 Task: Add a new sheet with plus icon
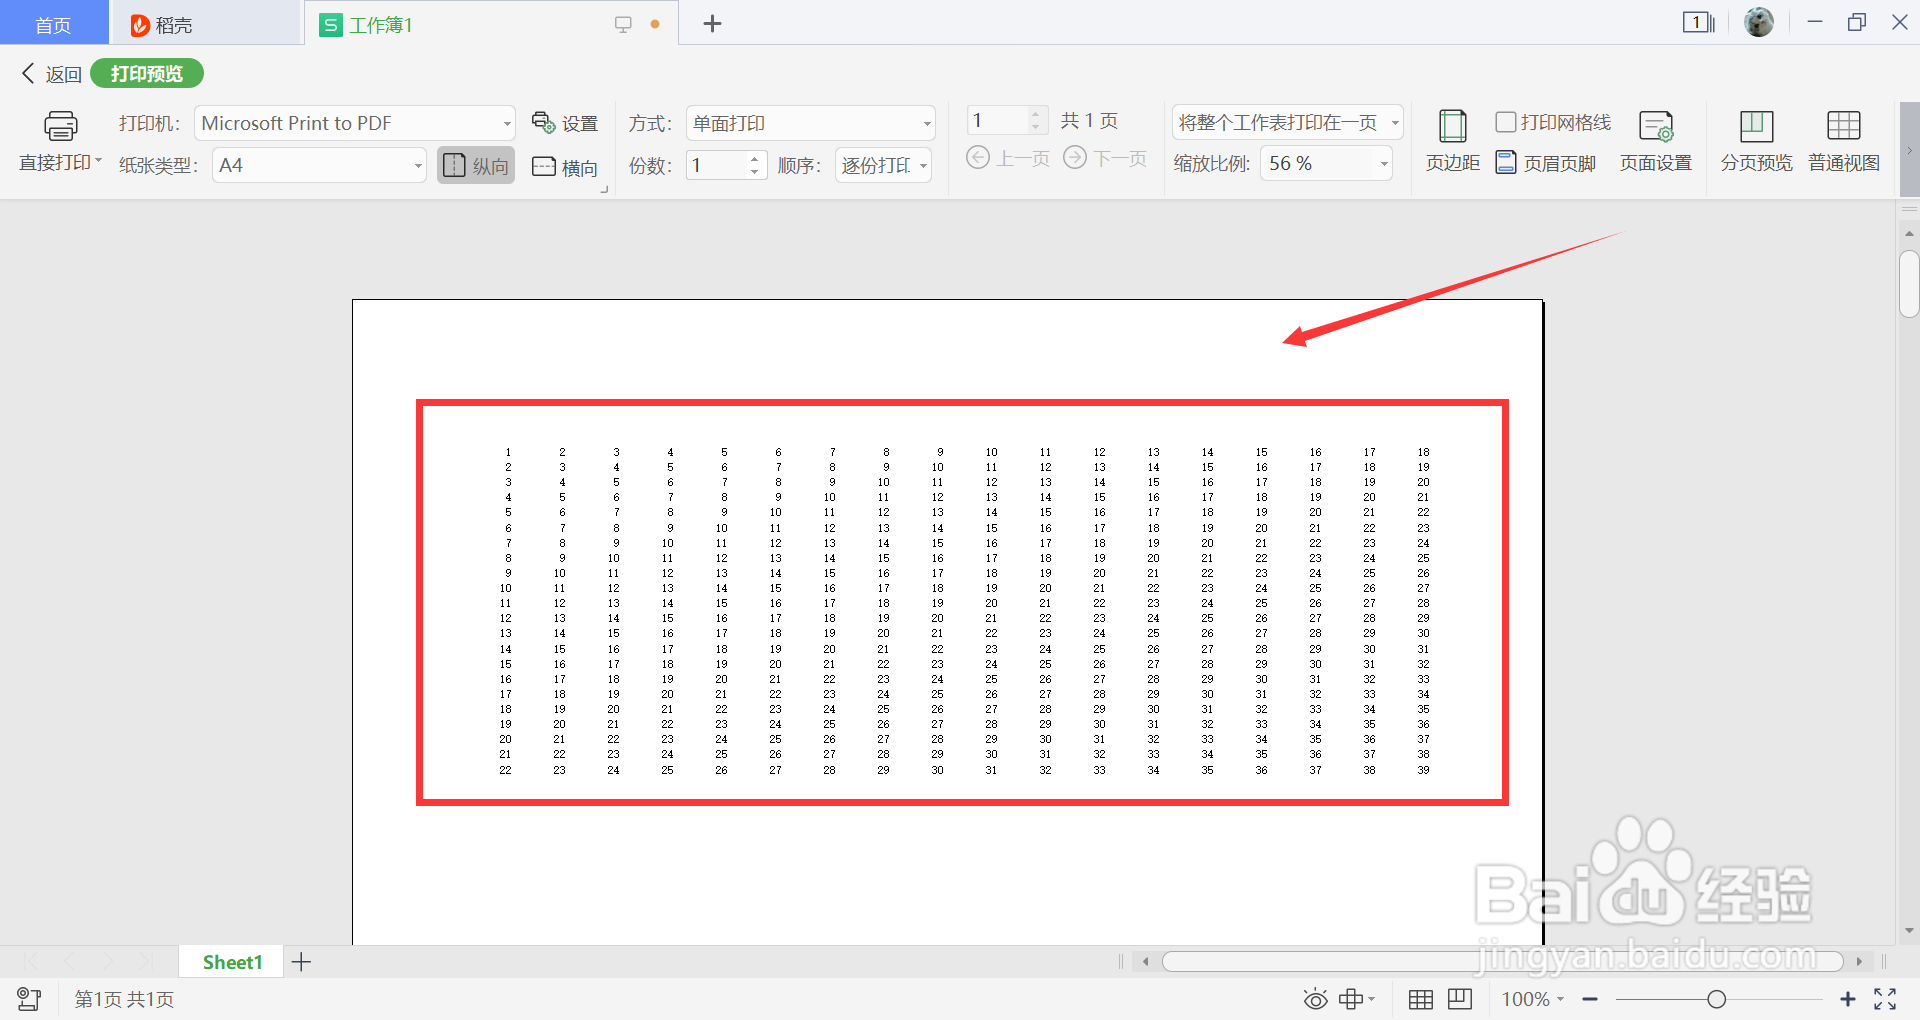301,962
